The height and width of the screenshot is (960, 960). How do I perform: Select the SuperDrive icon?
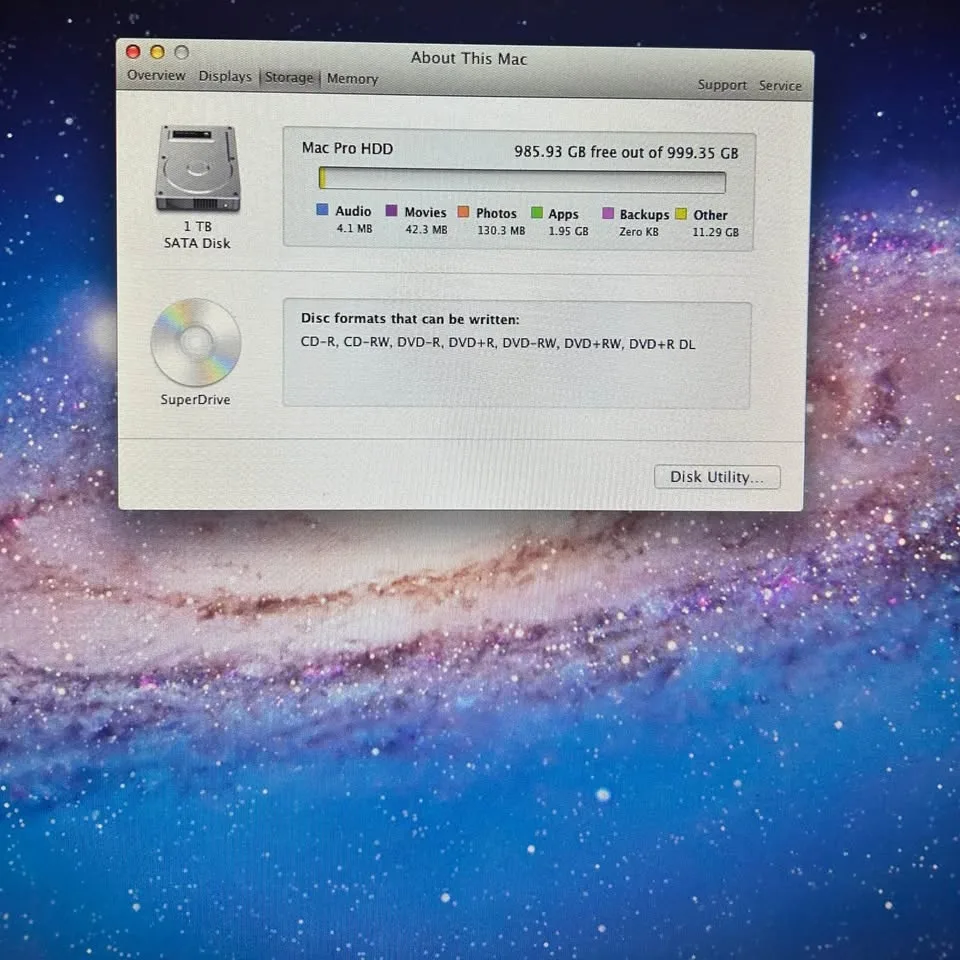coord(195,343)
